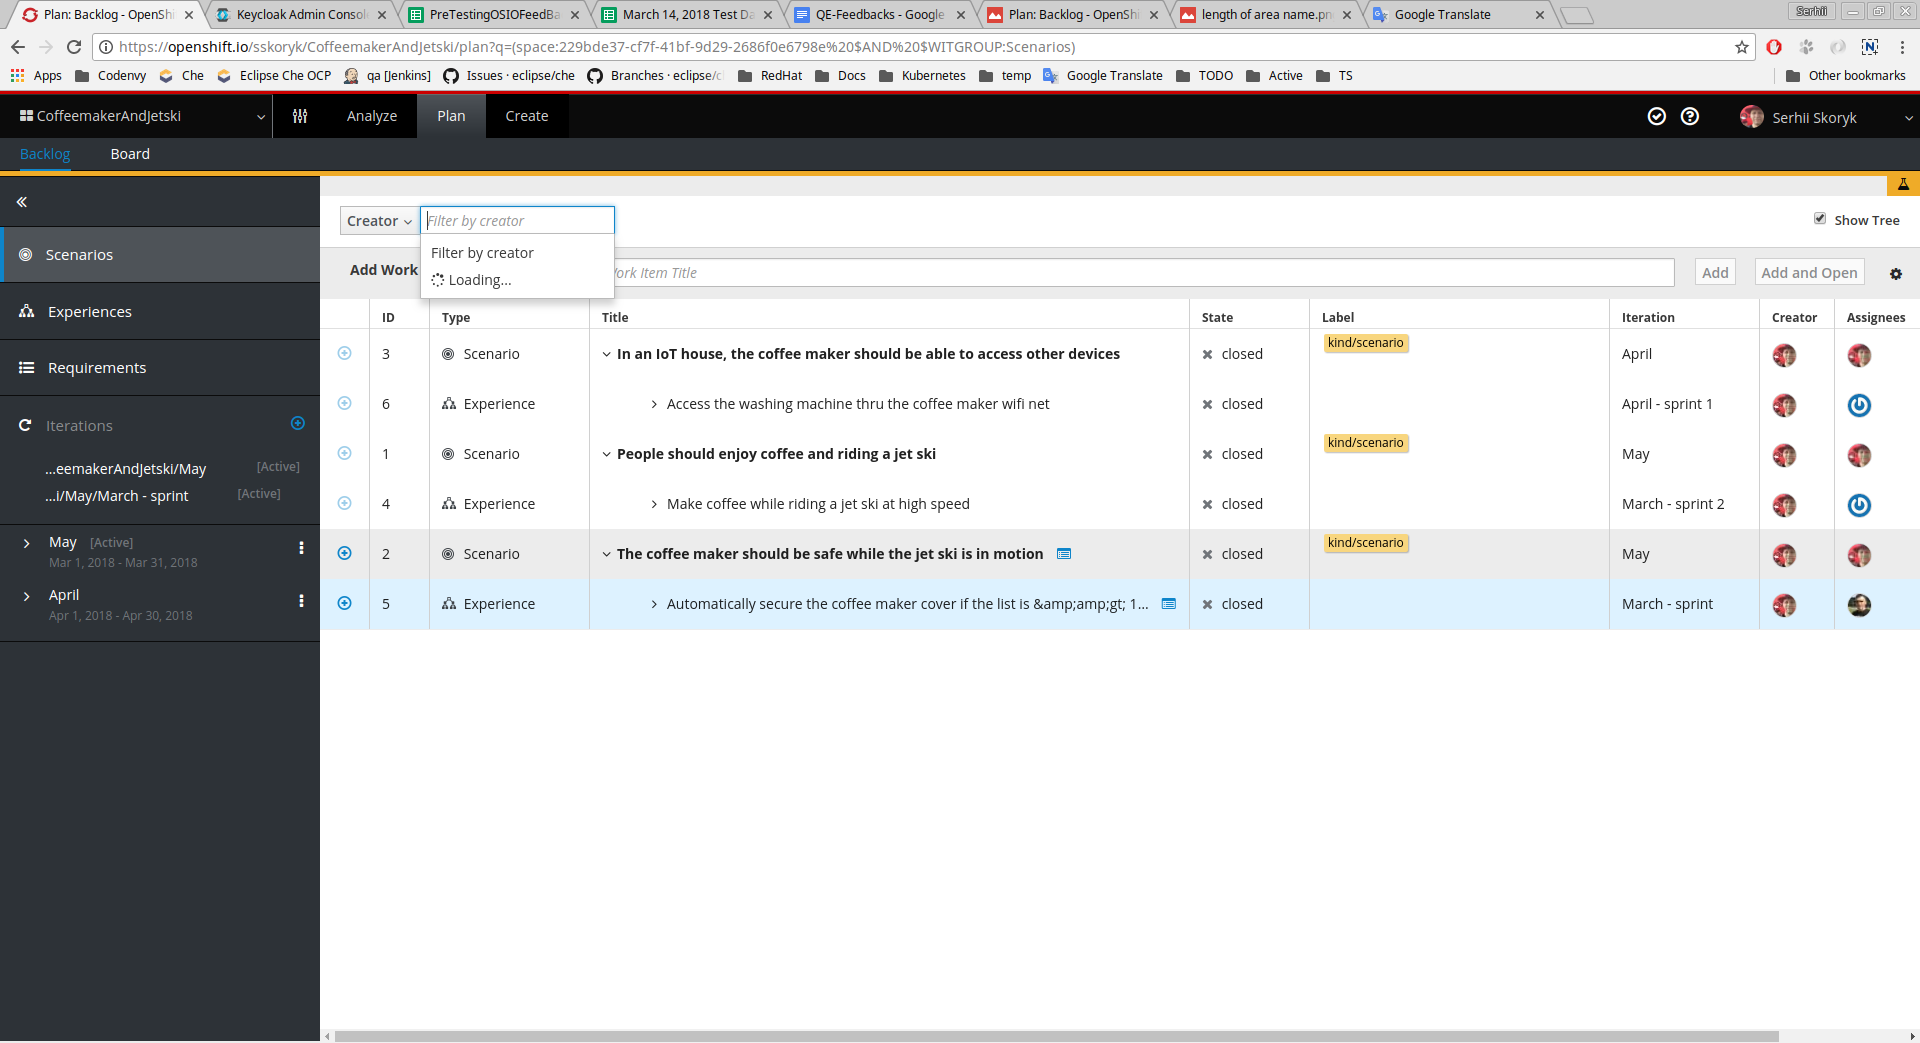1920x1043 pixels.
Task: Click the creator avatar on item 3
Action: tap(1784, 355)
